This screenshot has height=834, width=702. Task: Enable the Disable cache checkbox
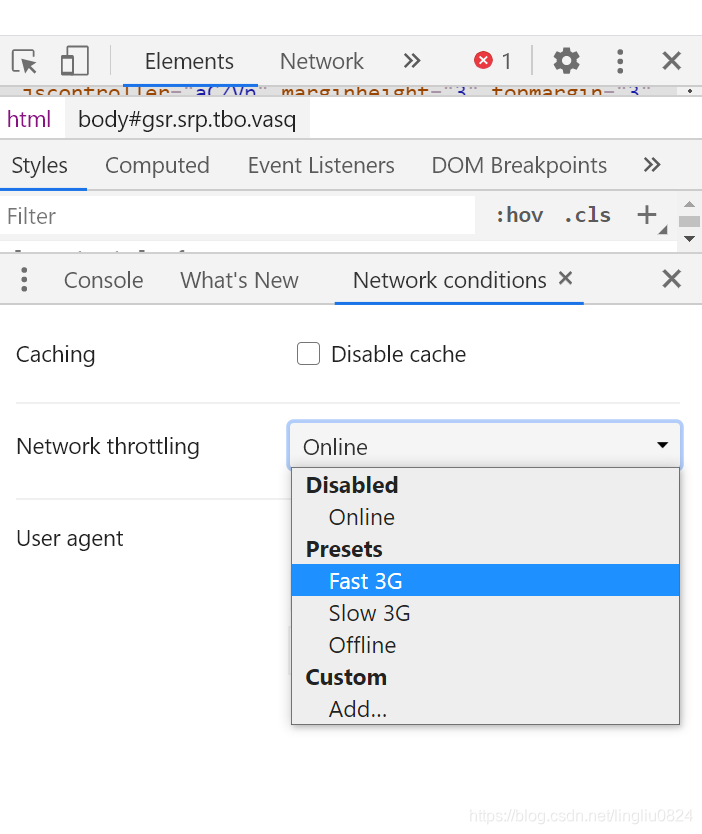click(308, 354)
